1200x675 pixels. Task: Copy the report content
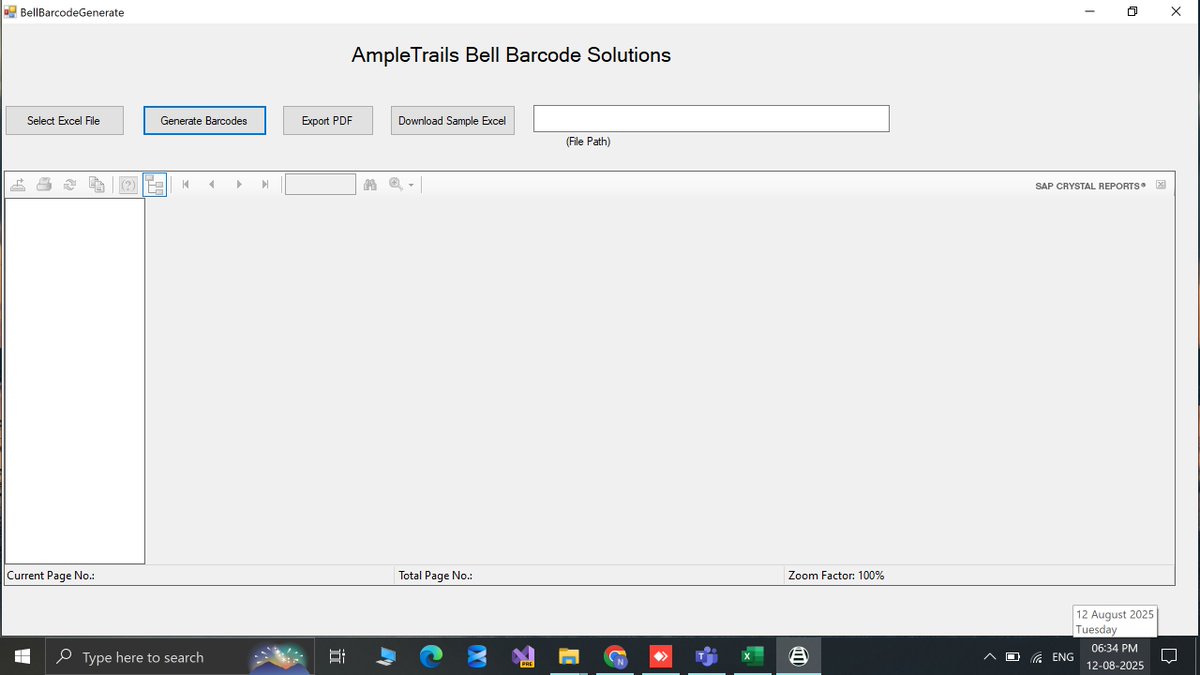(x=96, y=184)
